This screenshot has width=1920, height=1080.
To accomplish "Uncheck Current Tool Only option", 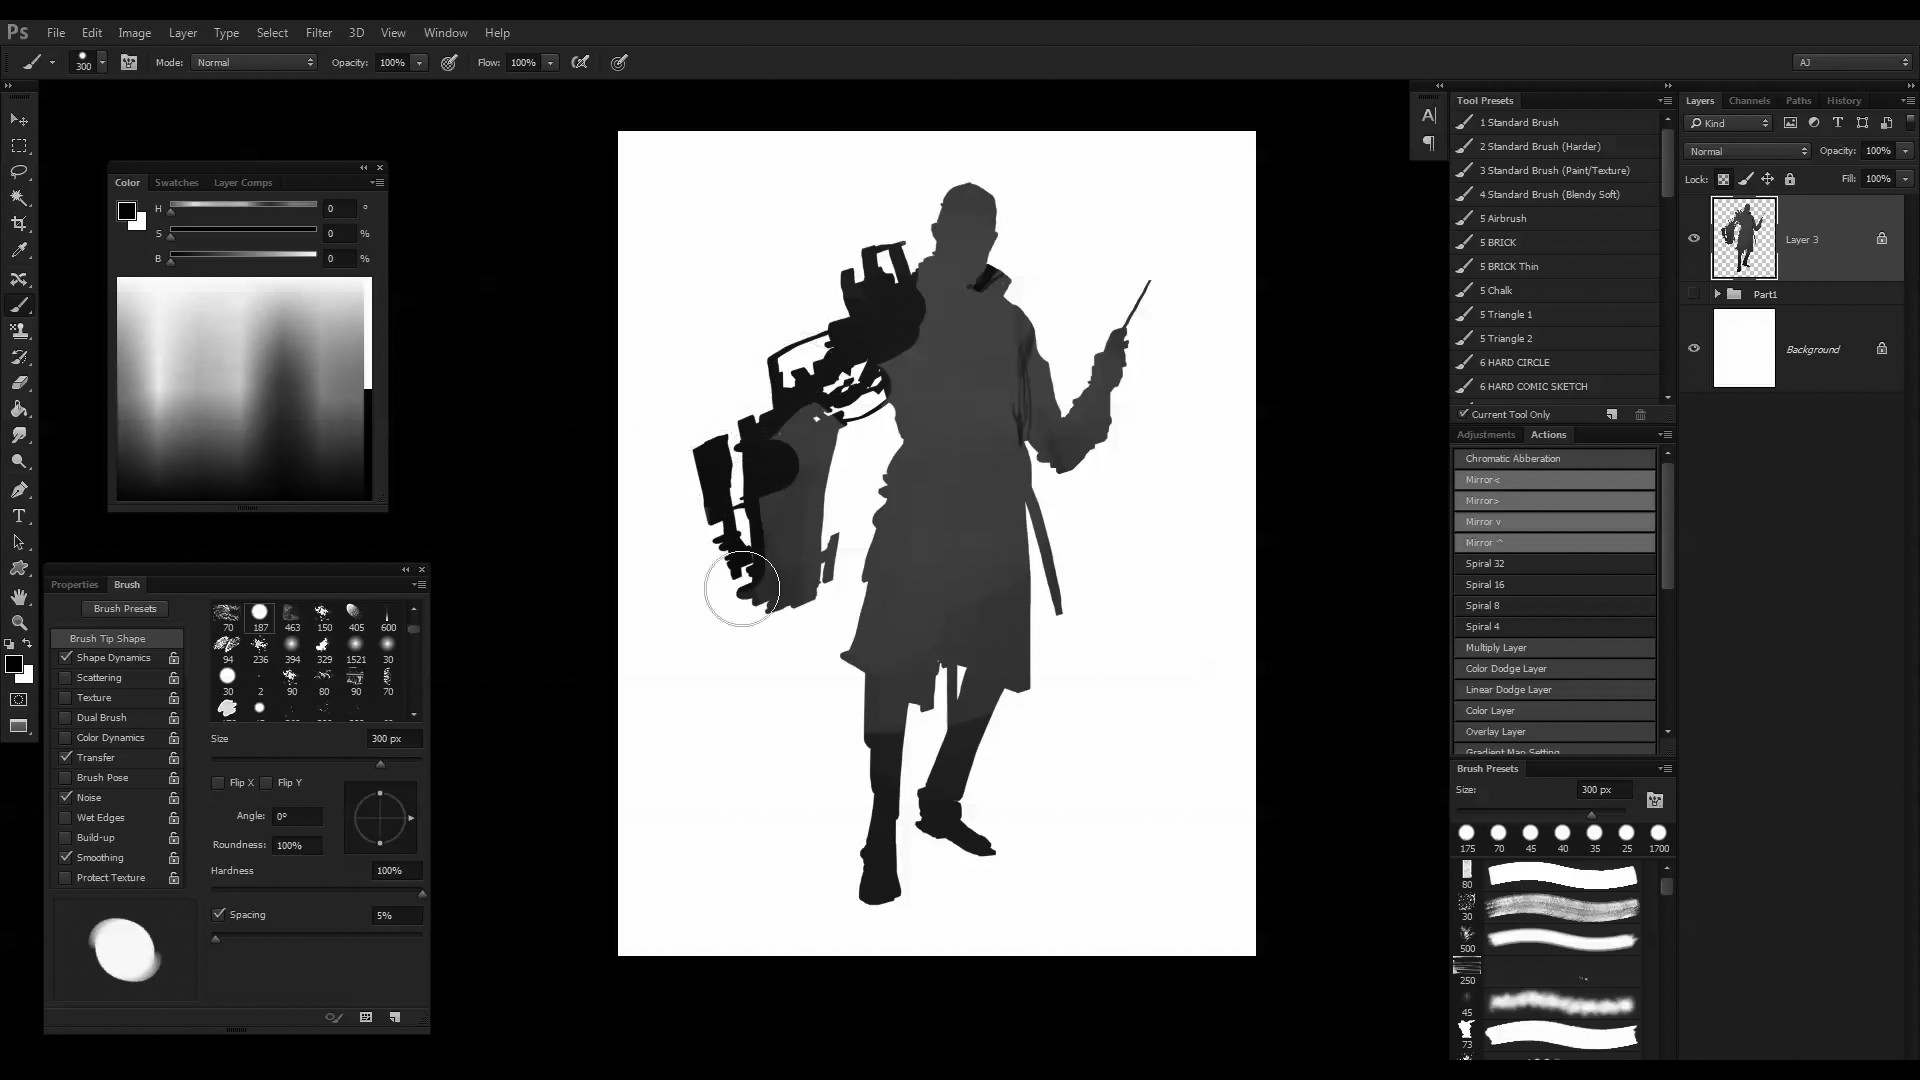I will (1464, 414).
